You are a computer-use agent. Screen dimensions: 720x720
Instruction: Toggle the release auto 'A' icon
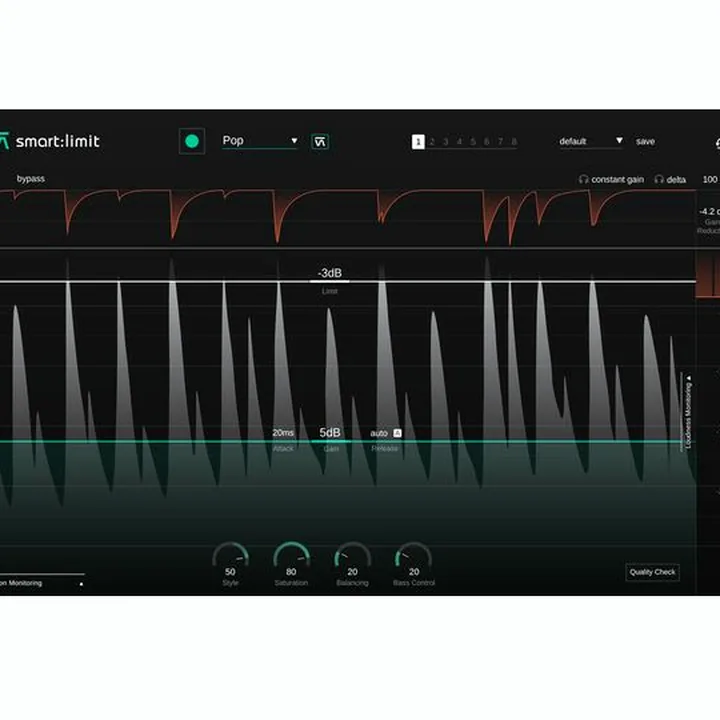click(398, 433)
